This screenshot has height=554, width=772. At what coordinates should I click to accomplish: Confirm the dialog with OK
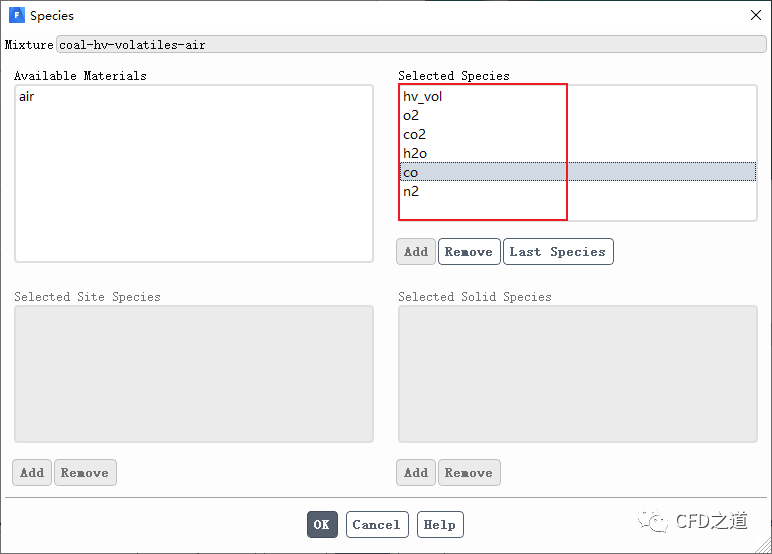coord(321,525)
